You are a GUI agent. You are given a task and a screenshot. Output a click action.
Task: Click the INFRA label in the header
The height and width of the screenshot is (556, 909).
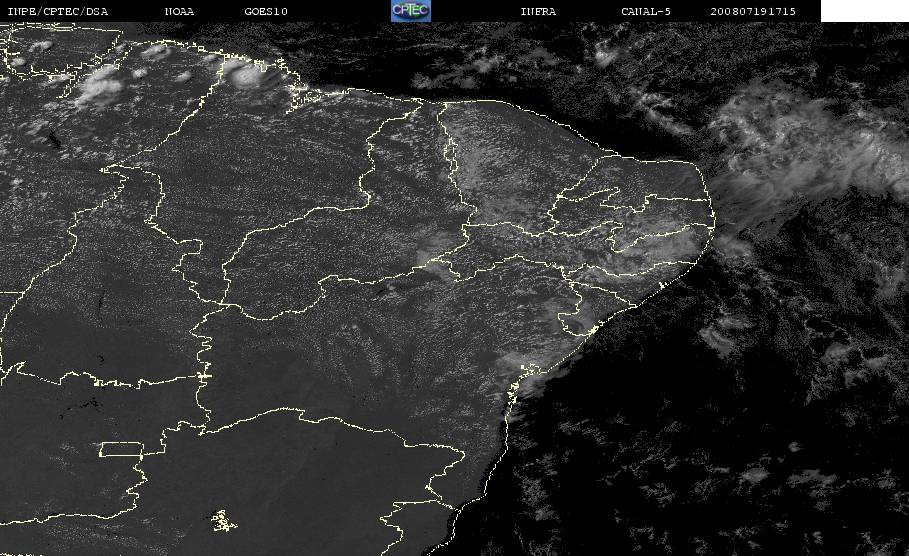538,11
